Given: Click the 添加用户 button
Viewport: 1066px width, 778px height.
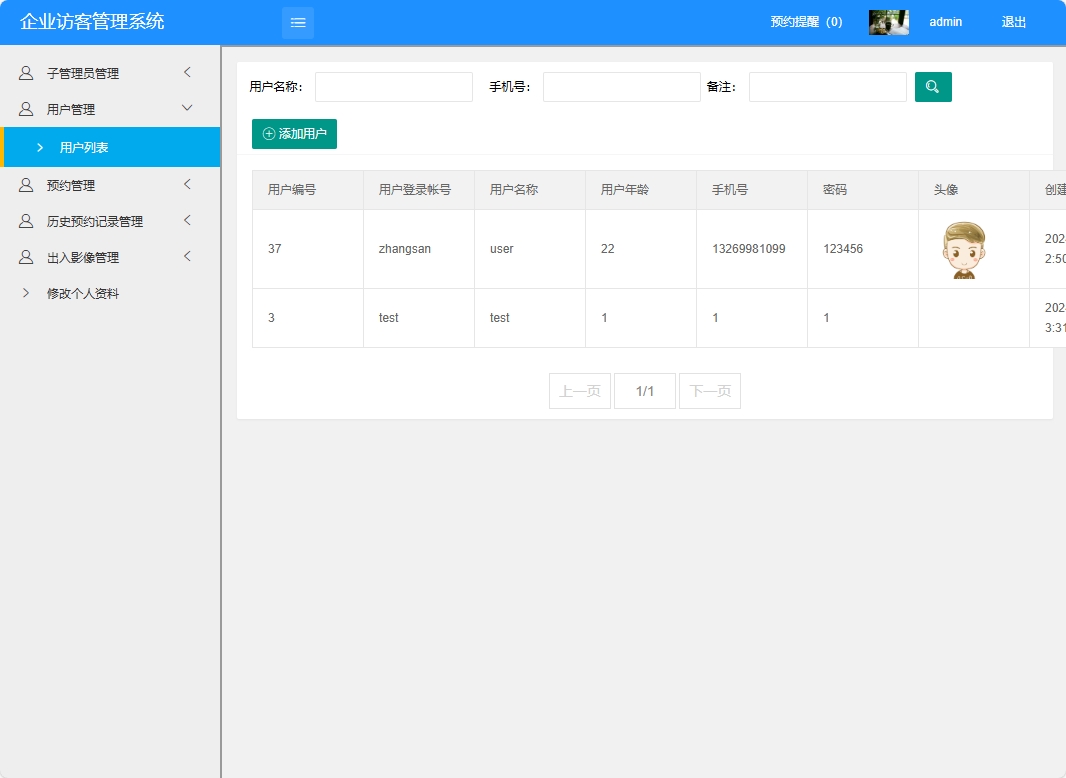Looking at the screenshot, I should click(294, 133).
